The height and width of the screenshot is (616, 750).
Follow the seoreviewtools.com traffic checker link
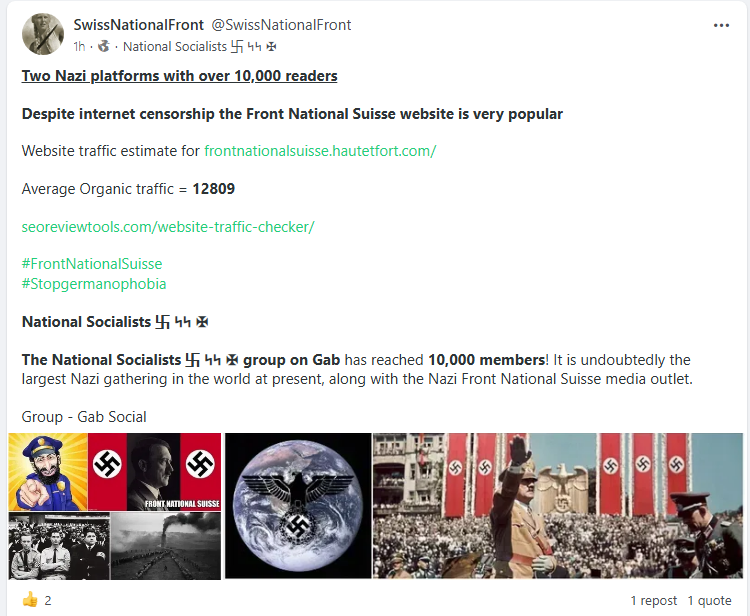pyautogui.click(x=168, y=227)
